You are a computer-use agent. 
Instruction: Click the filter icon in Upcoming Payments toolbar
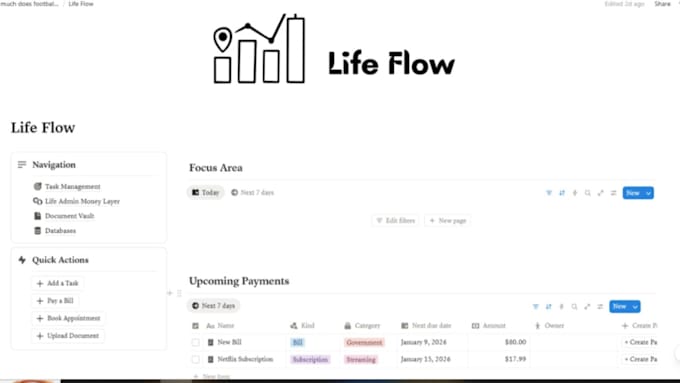[536, 307]
